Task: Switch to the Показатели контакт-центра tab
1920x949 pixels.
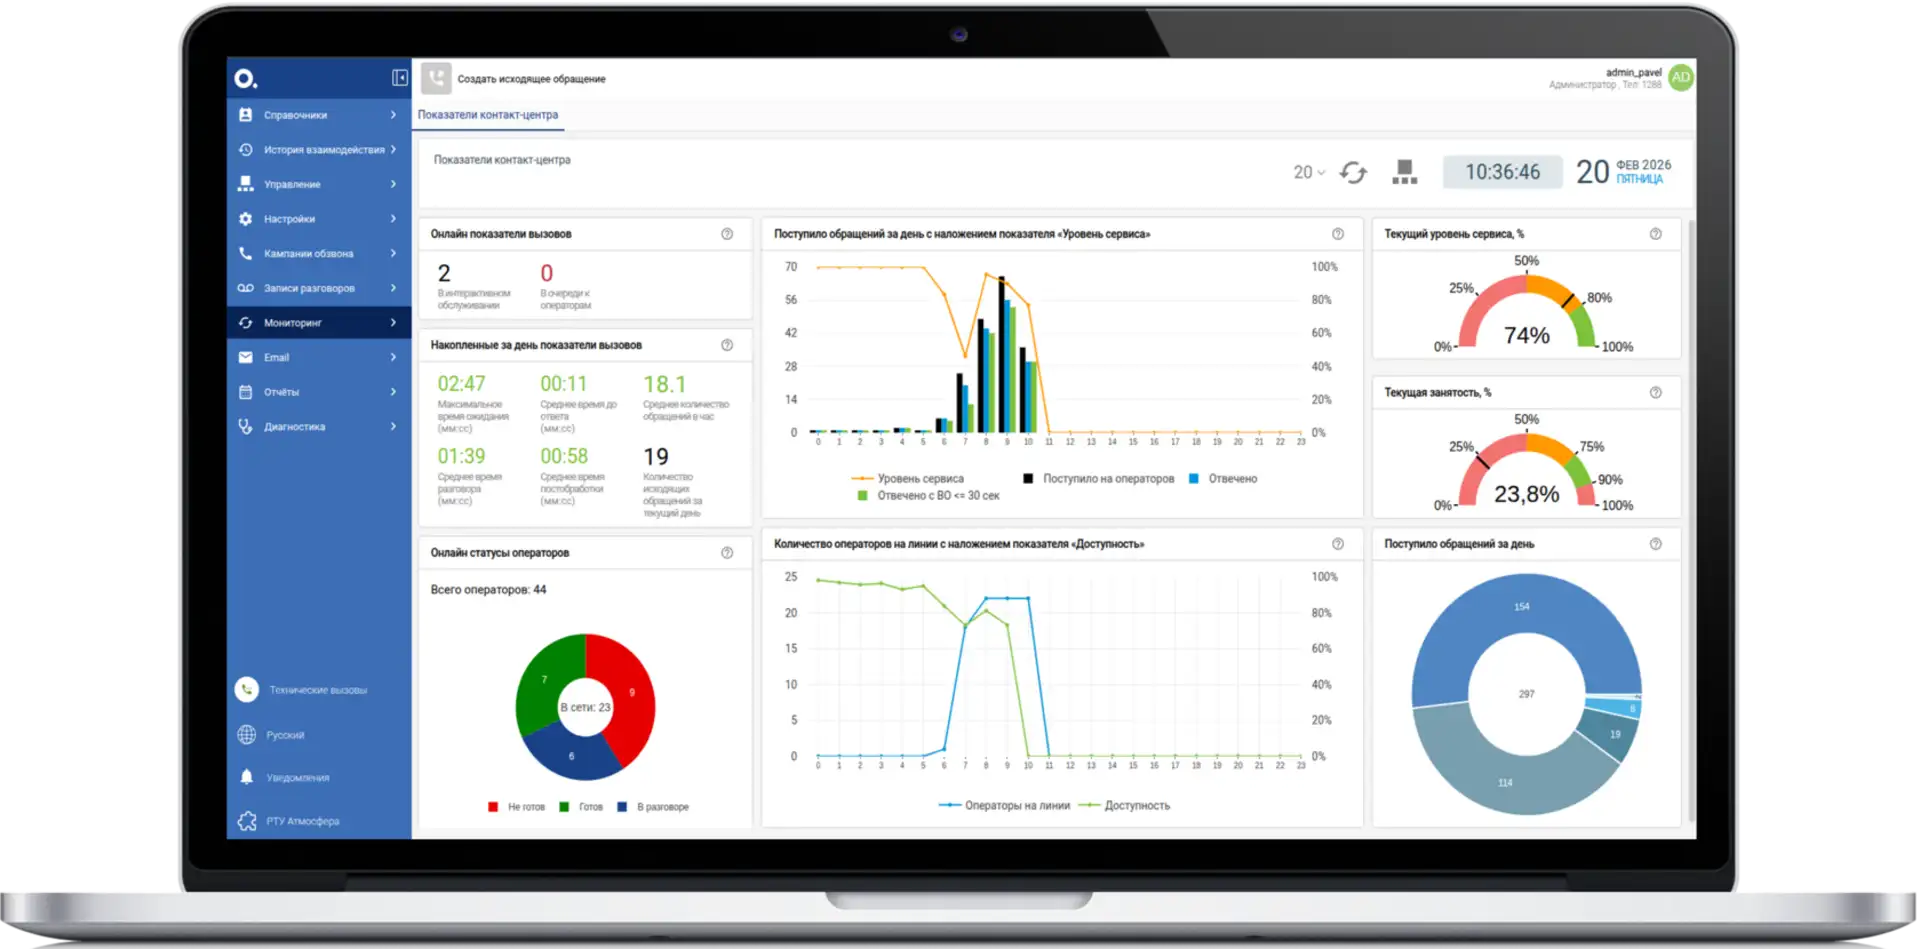Action: pyautogui.click(x=488, y=115)
